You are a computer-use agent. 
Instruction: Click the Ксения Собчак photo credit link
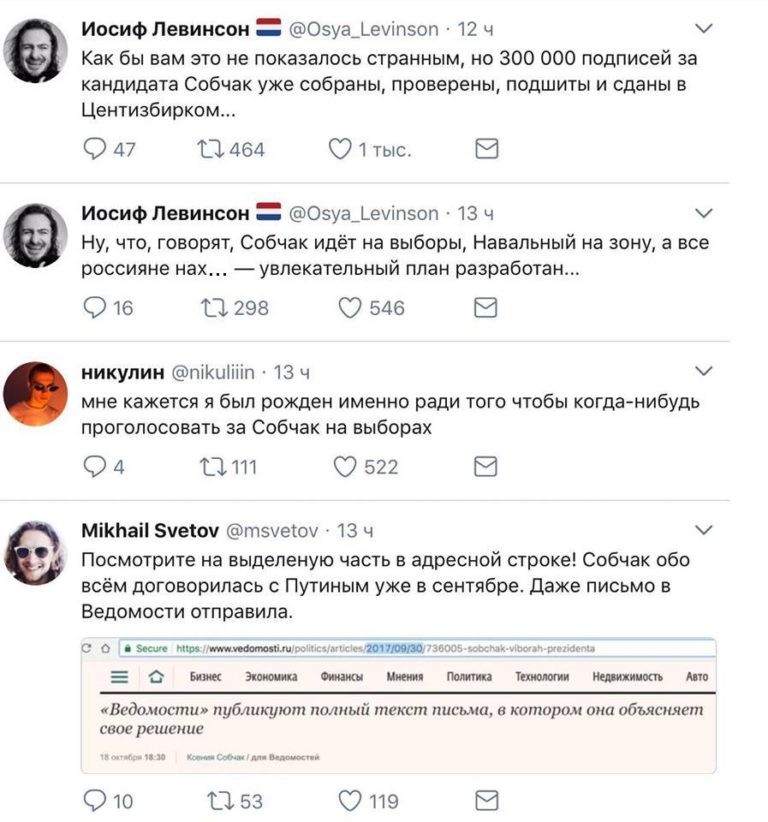coord(253,757)
